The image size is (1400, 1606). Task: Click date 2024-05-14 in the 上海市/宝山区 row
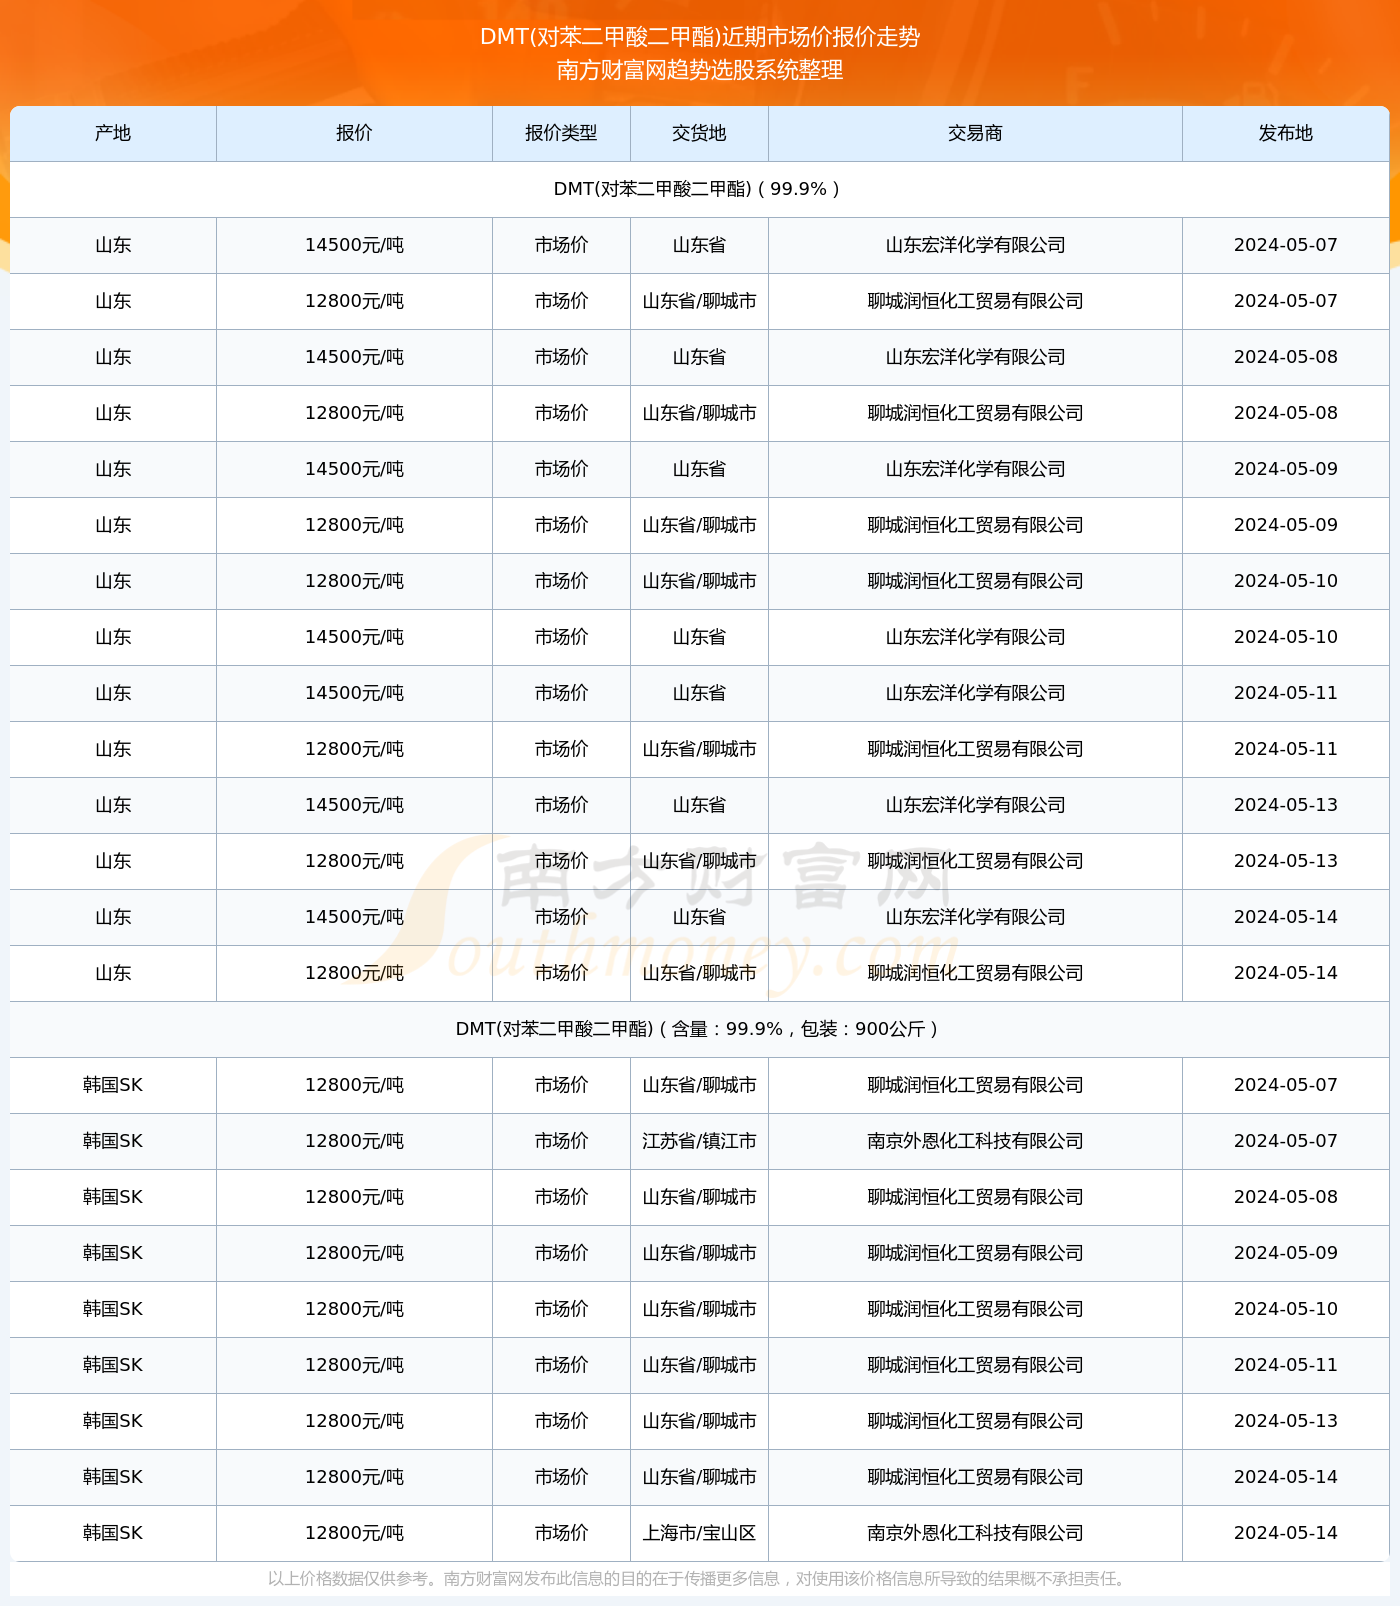pos(1285,1533)
